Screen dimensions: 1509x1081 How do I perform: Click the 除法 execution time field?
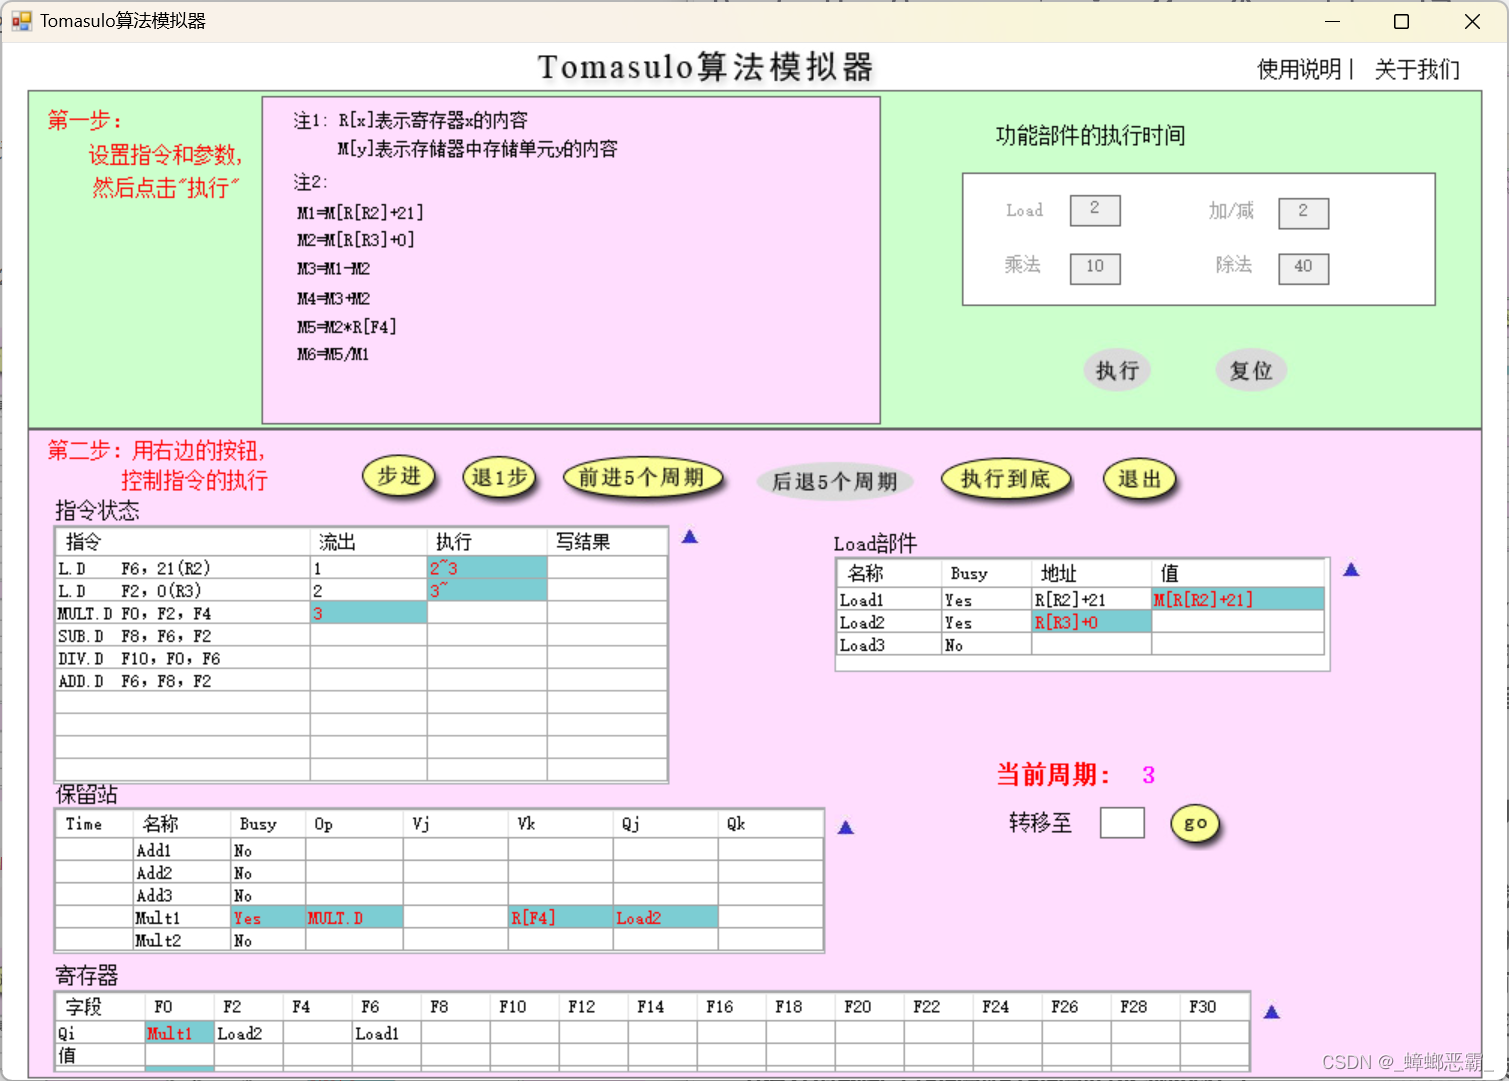[1303, 267]
